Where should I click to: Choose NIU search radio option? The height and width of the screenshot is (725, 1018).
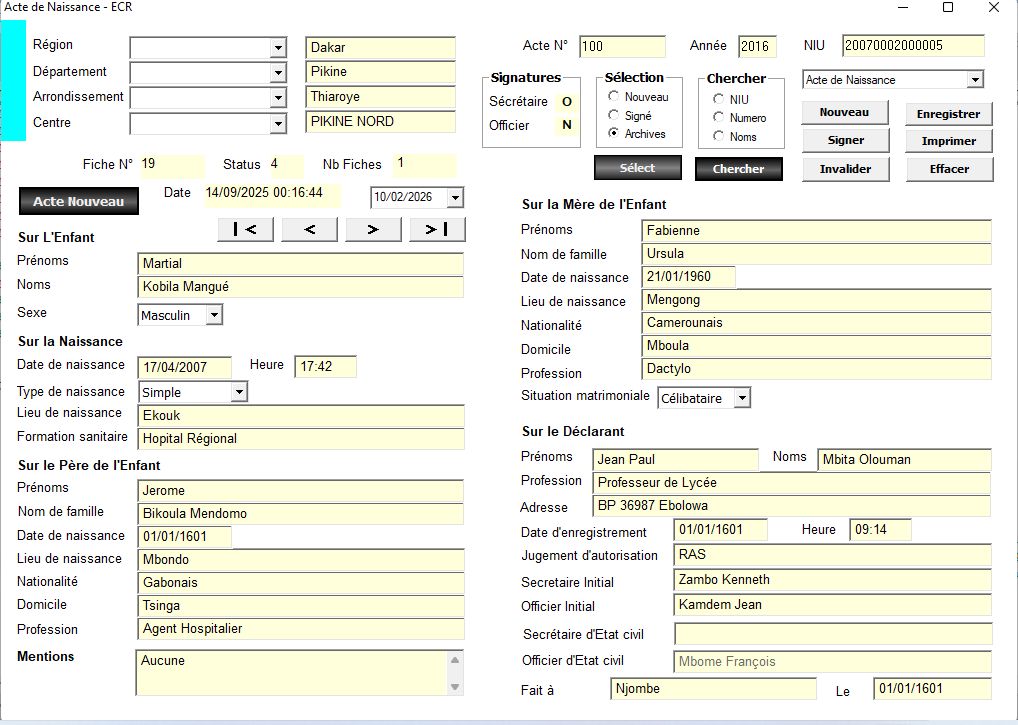(x=718, y=99)
